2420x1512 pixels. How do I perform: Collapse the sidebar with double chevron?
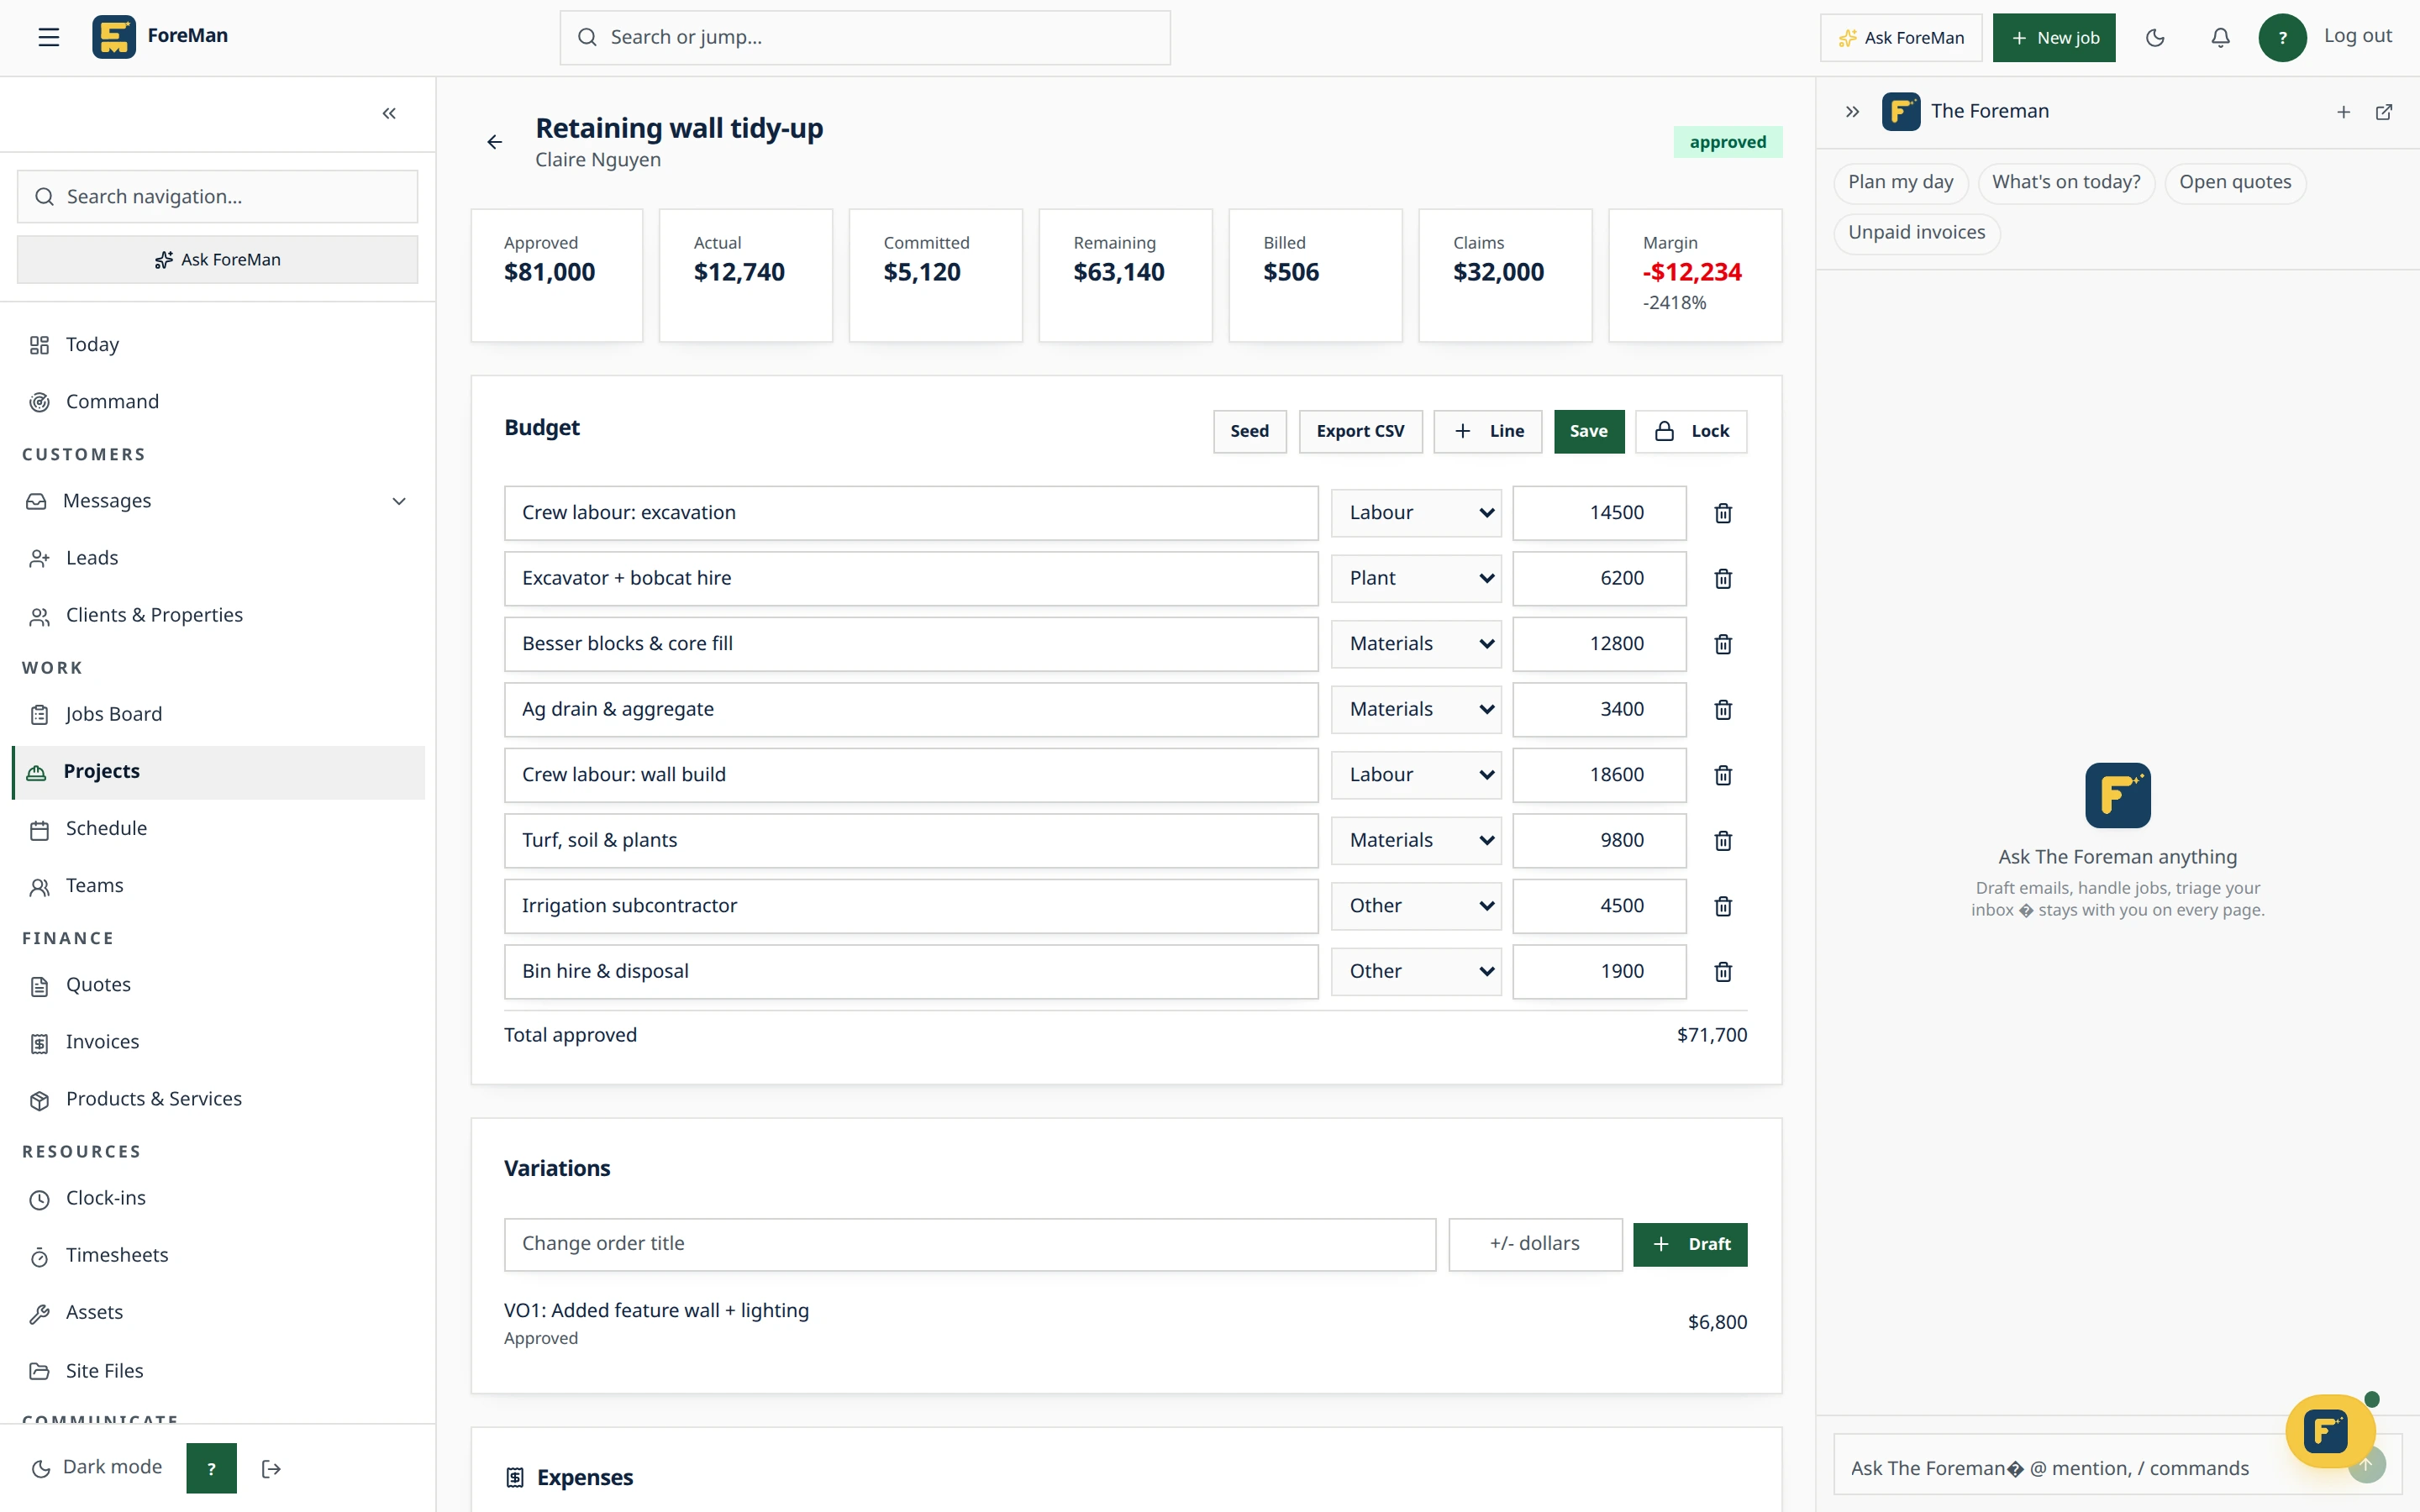389,113
